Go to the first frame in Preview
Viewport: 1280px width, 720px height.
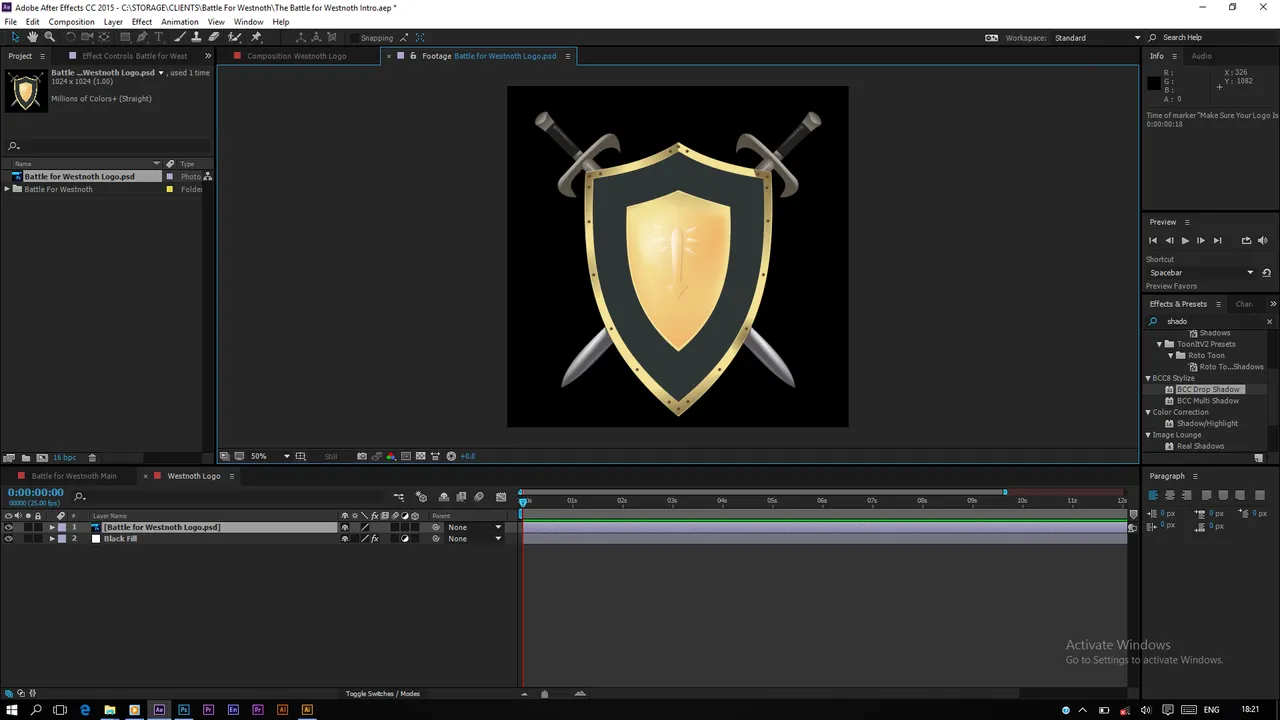click(x=1153, y=240)
